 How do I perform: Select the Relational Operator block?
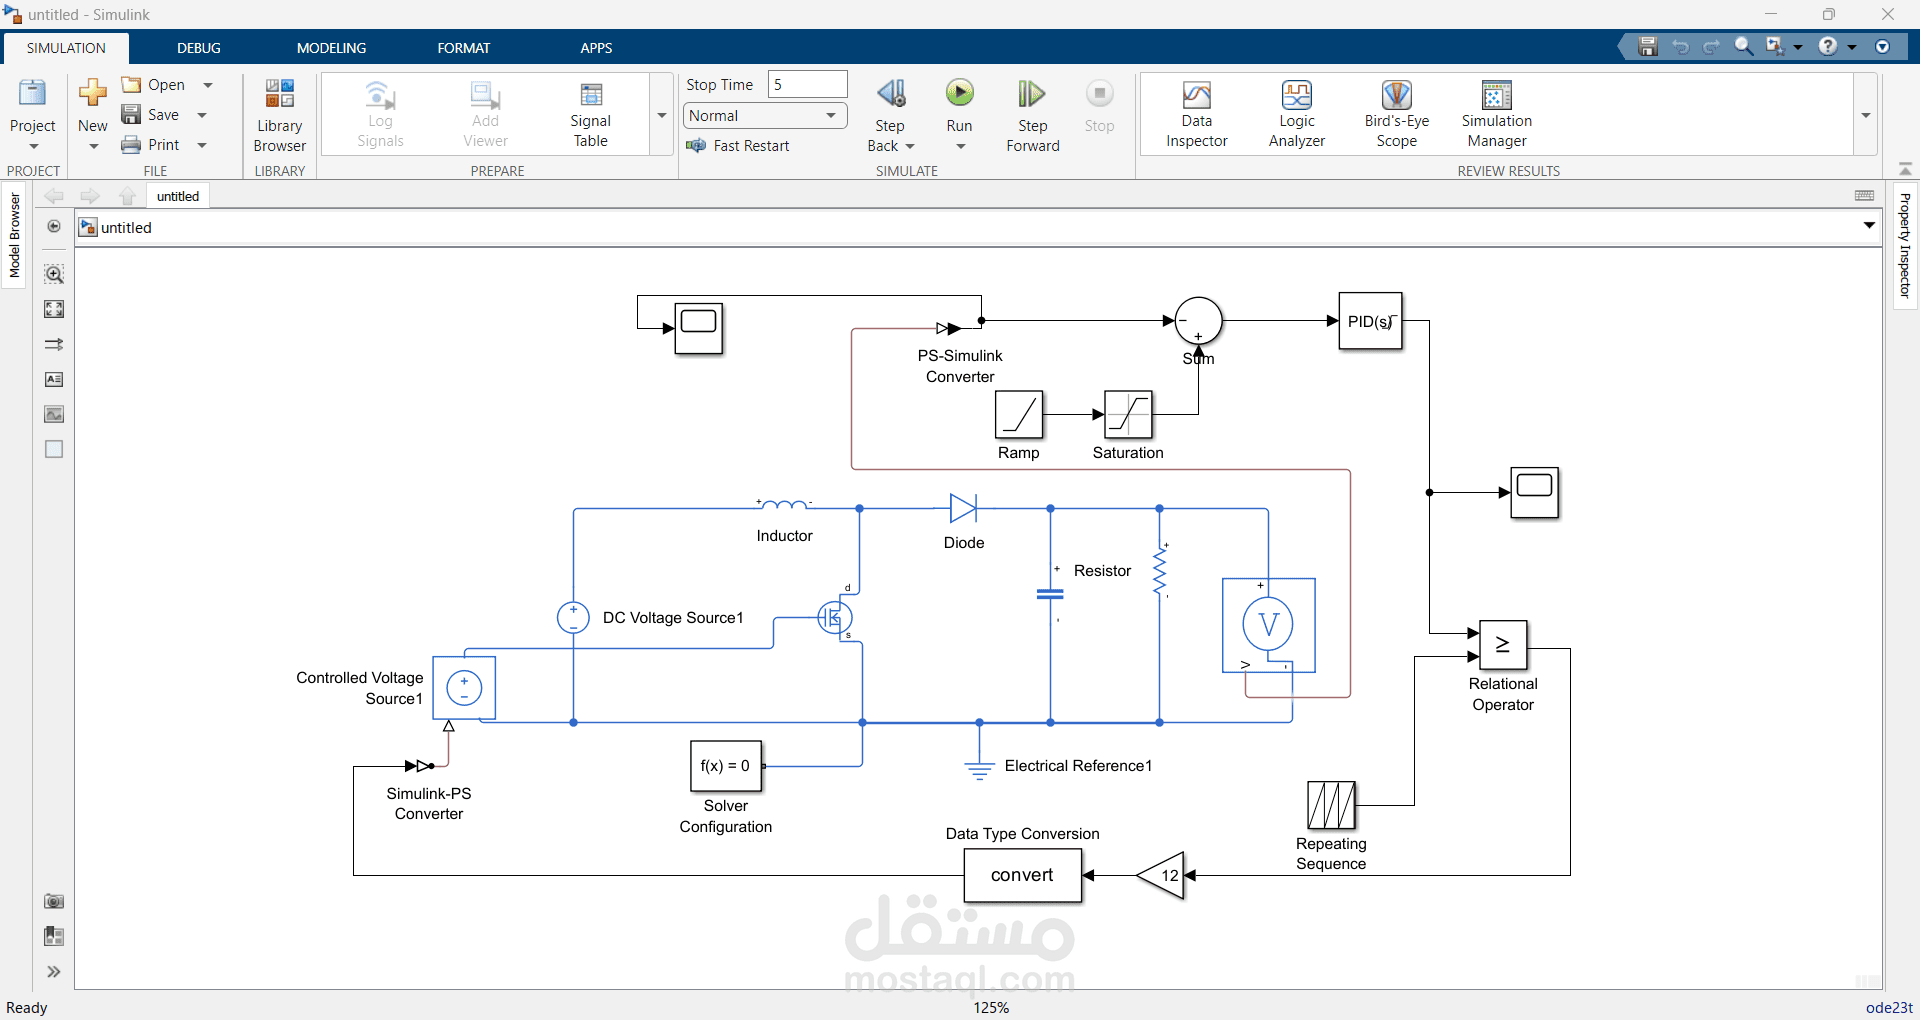[x=1502, y=645]
